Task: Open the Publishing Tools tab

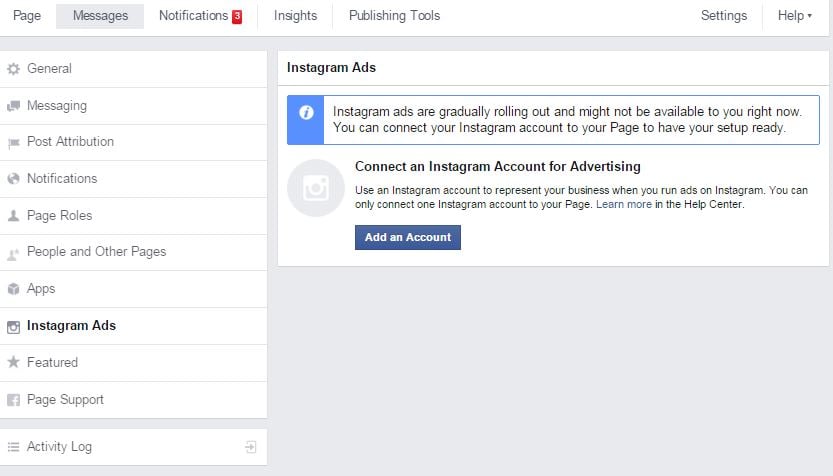Action: tap(394, 16)
